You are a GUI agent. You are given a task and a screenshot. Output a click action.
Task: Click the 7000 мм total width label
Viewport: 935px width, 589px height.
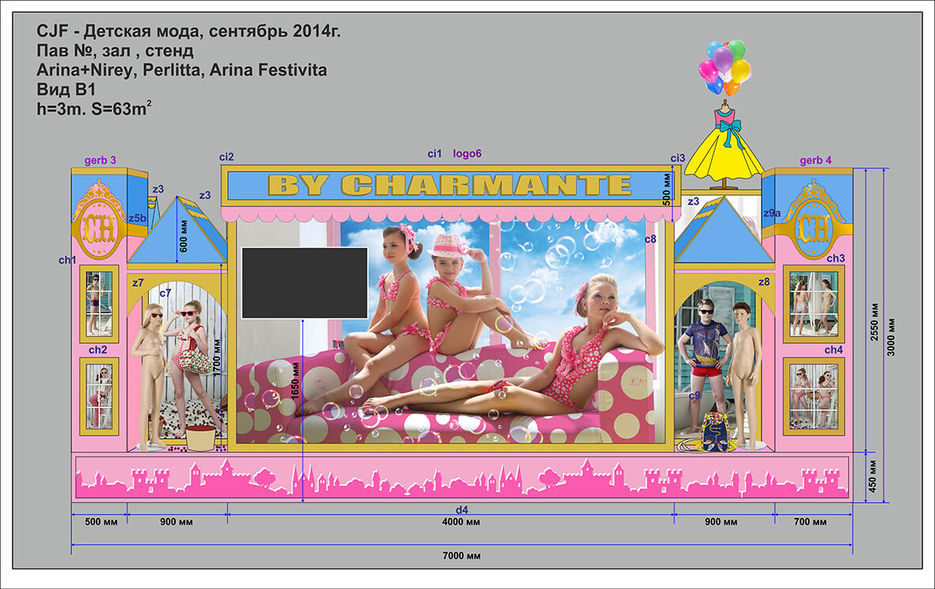coord(460,555)
